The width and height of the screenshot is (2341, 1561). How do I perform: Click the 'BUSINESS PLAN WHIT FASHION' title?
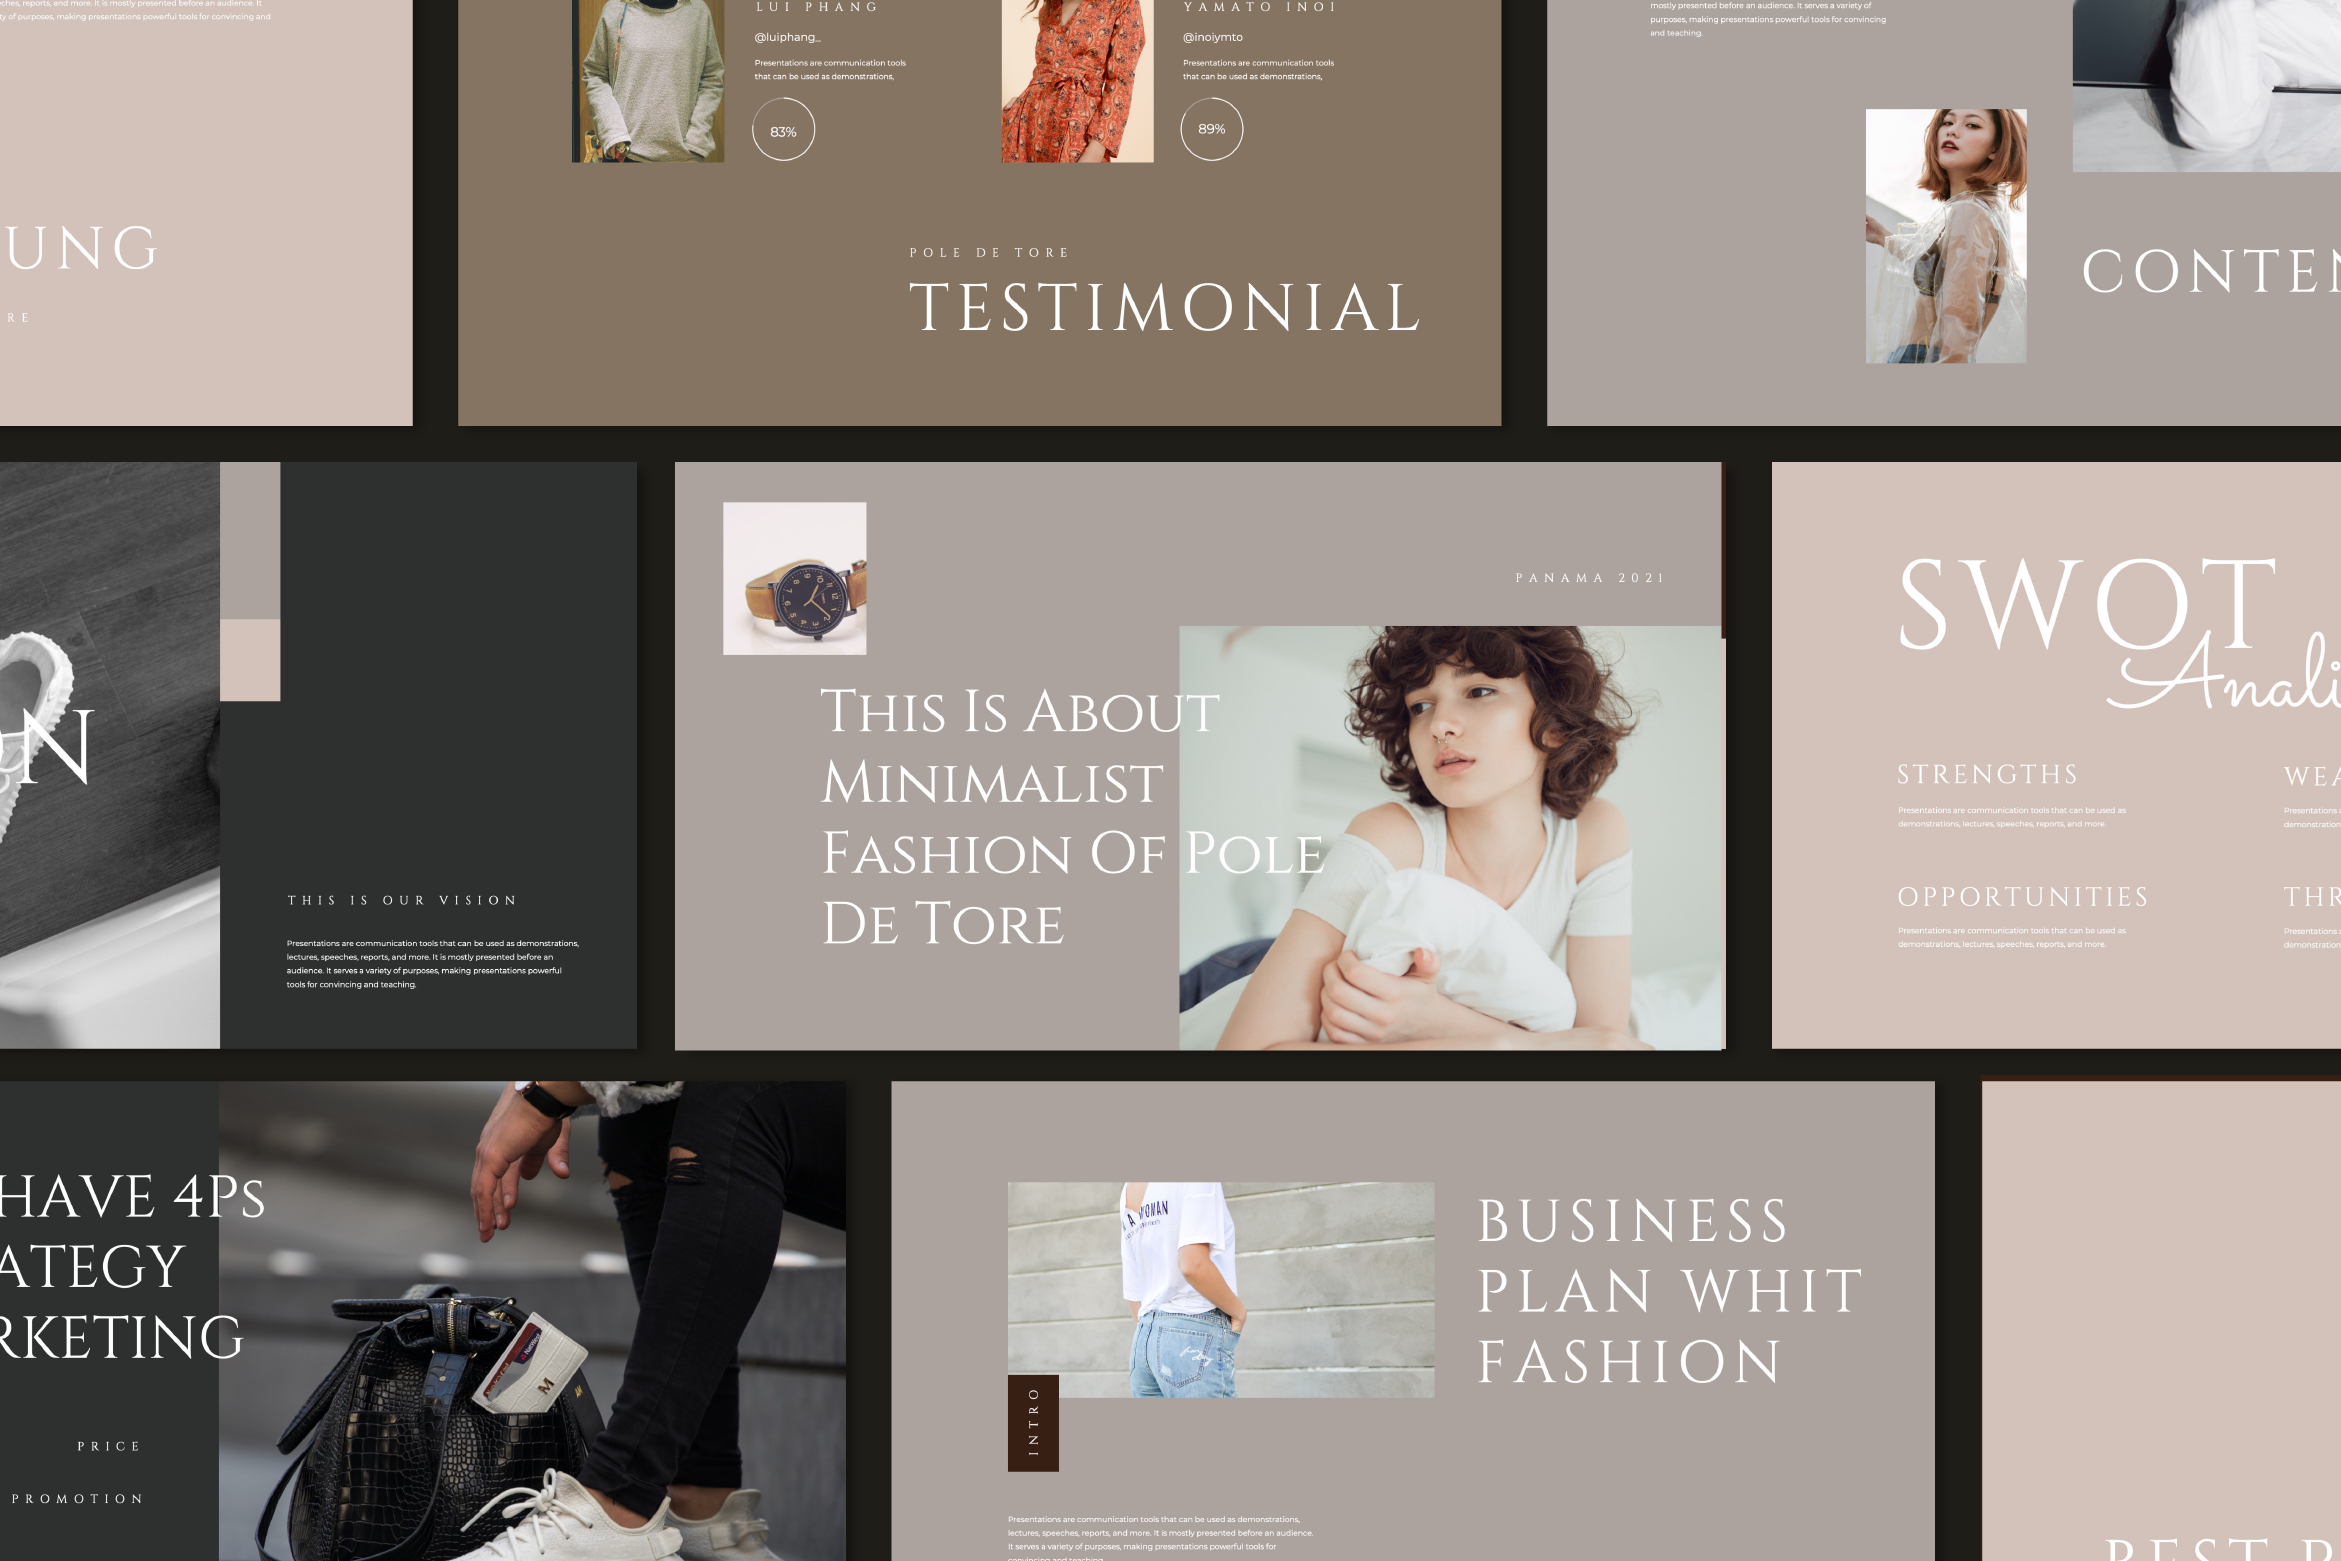pos(1670,1291)
